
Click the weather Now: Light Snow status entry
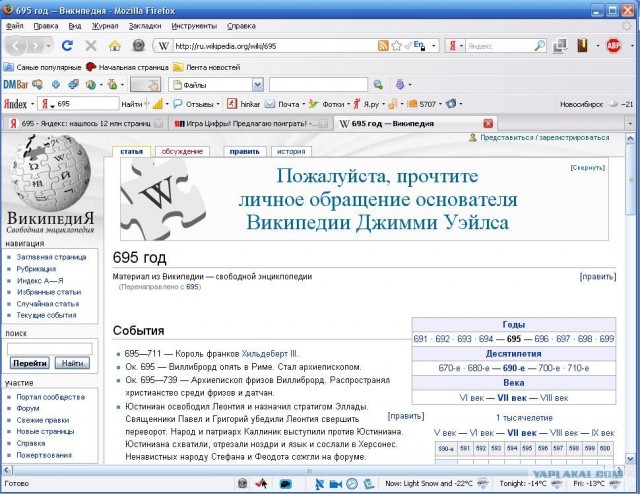pyautogui.click(x=428, y=484)
